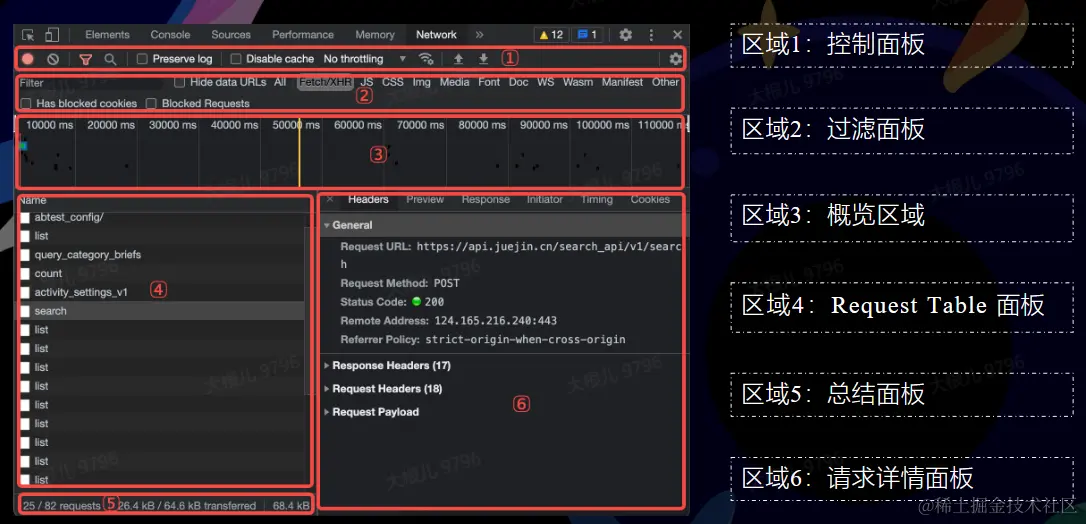
Task: Filter requests by Doc
Action: [518, 82]
